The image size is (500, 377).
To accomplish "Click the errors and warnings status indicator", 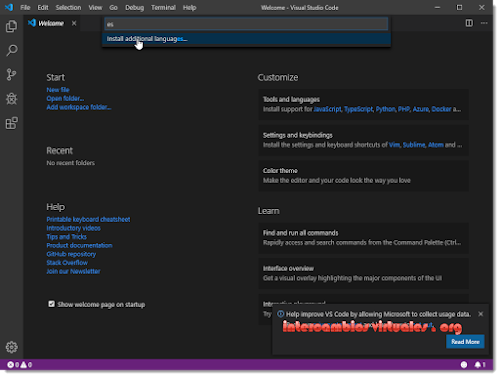I will click(19, 365).
